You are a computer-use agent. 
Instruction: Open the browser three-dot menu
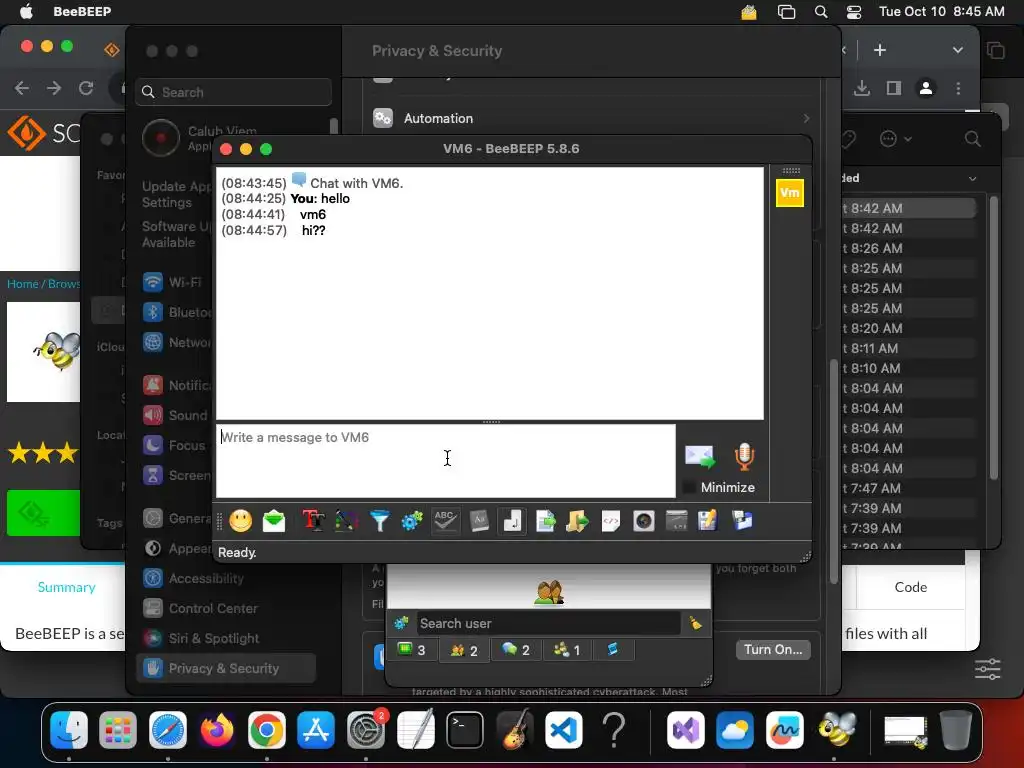click(x=958, y=88)
